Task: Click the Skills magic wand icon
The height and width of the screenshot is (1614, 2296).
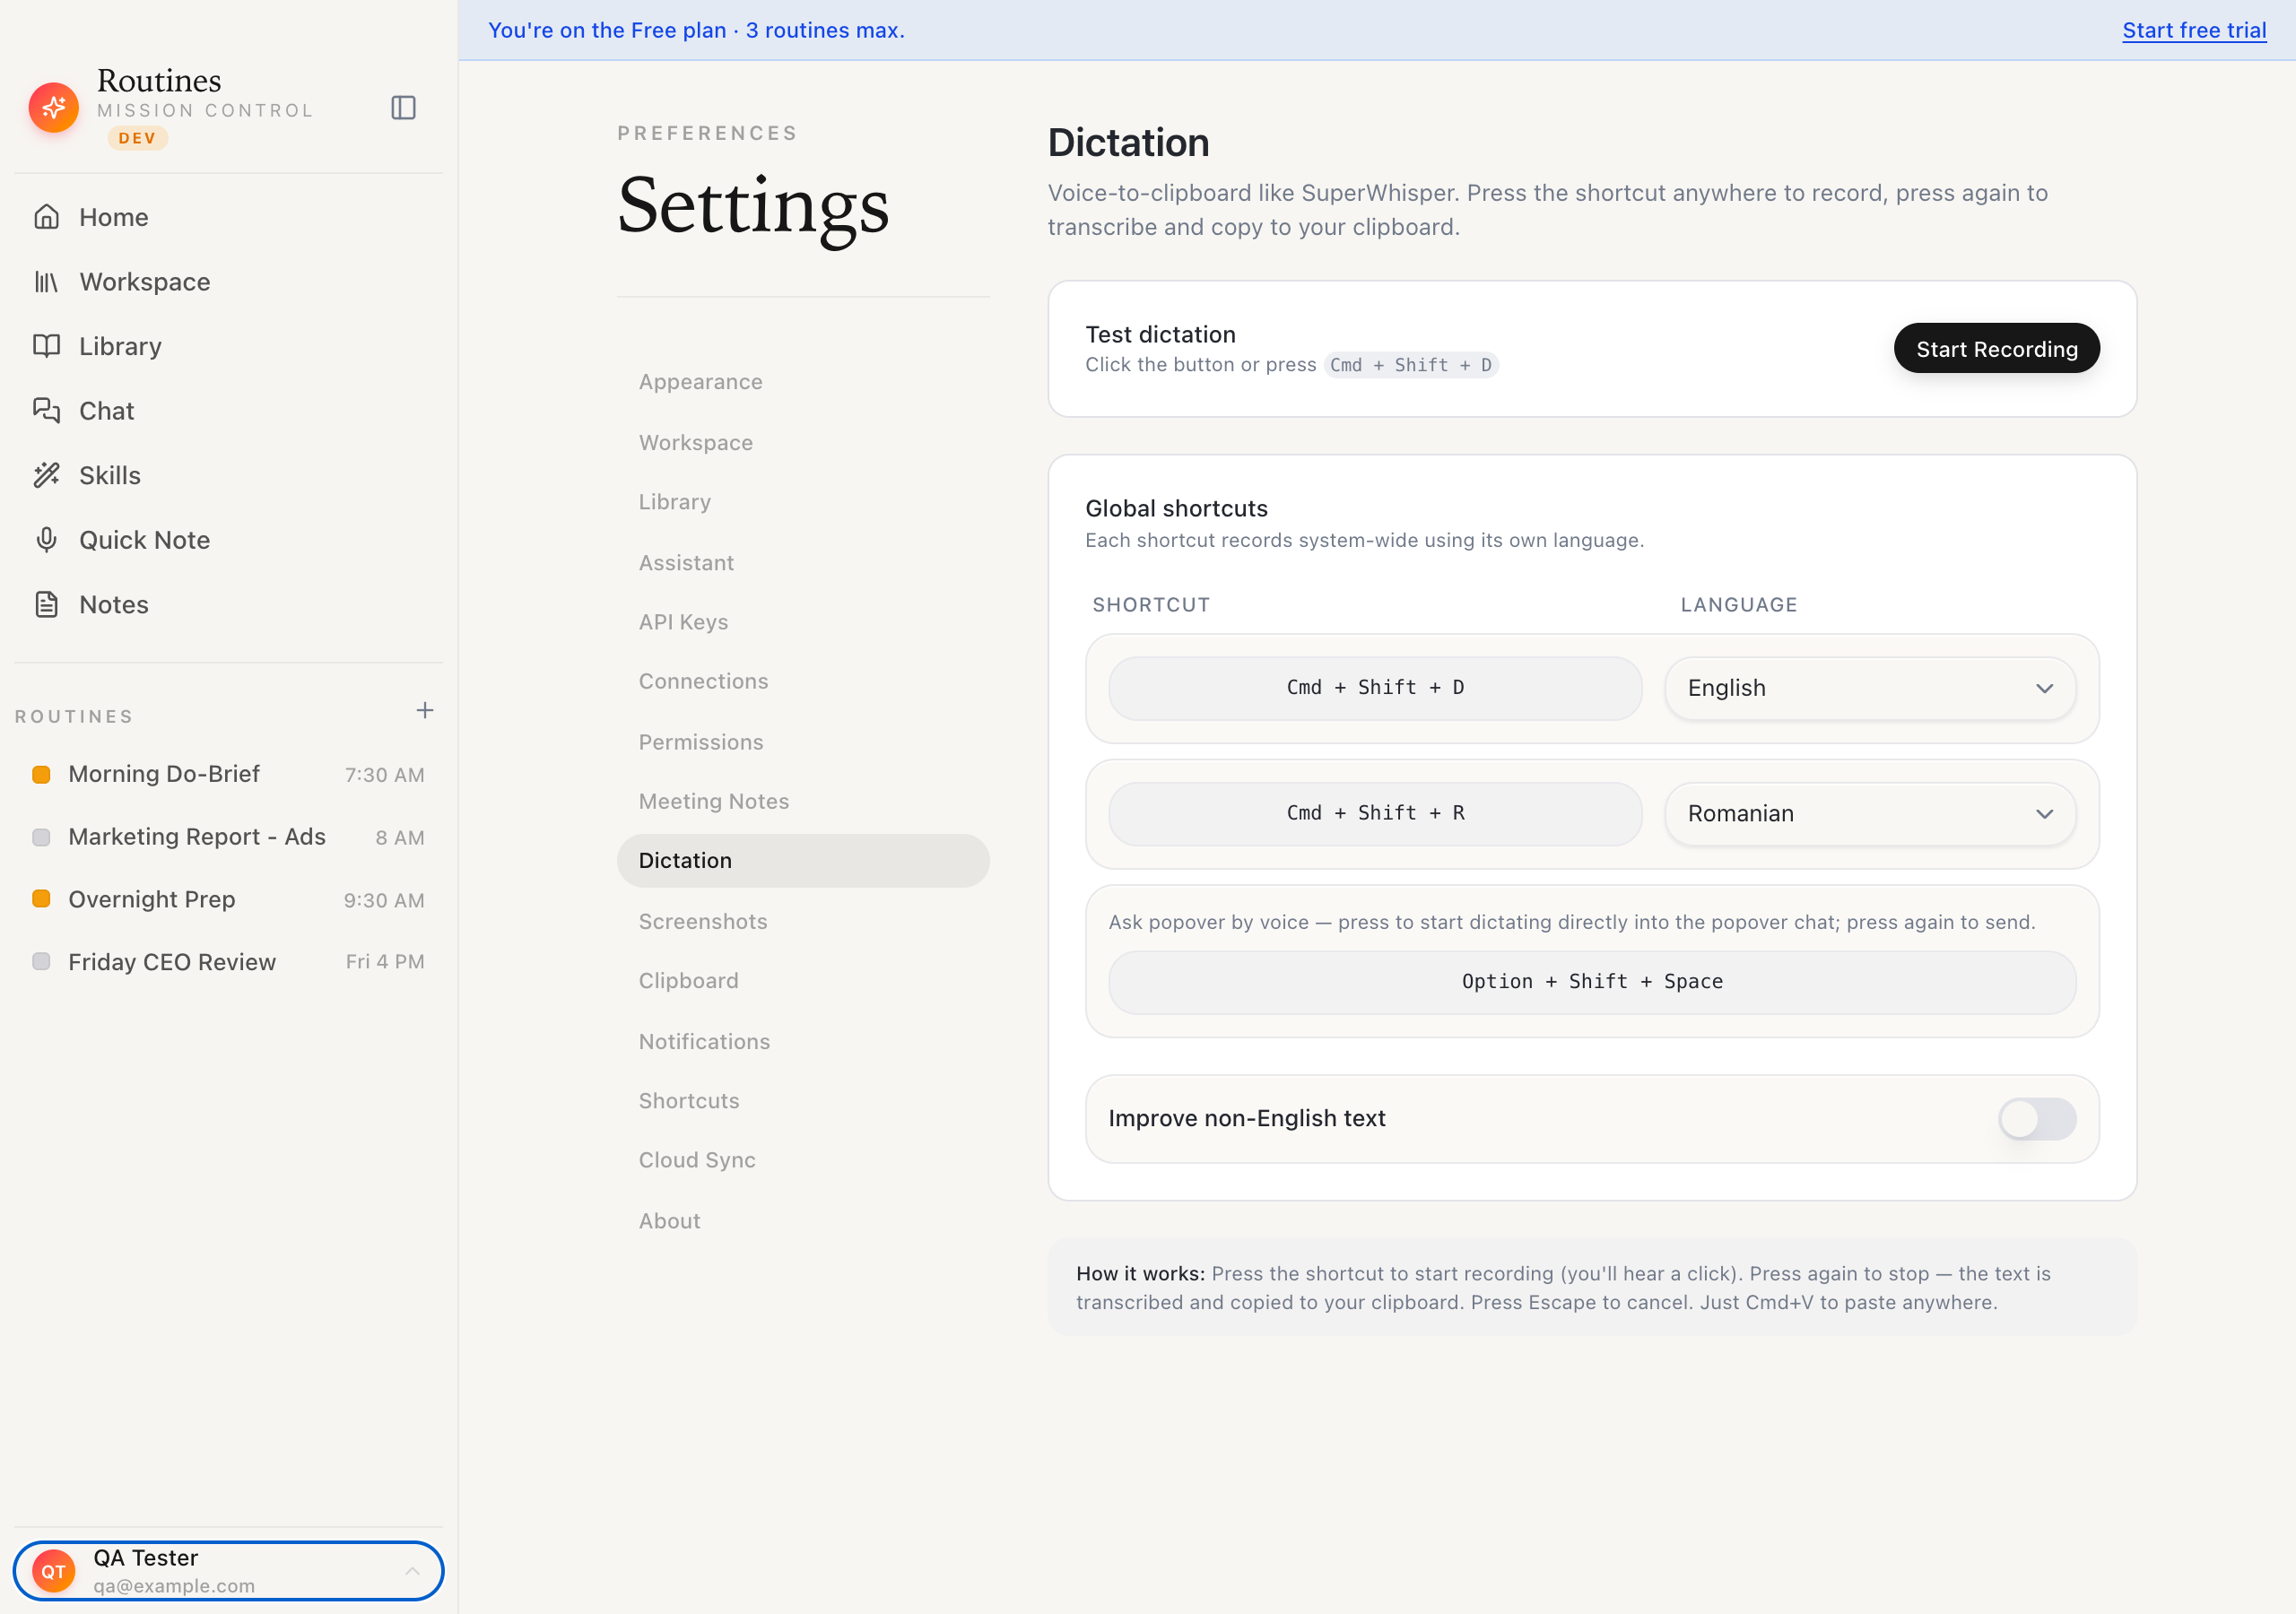Action: tap(46, 475)
